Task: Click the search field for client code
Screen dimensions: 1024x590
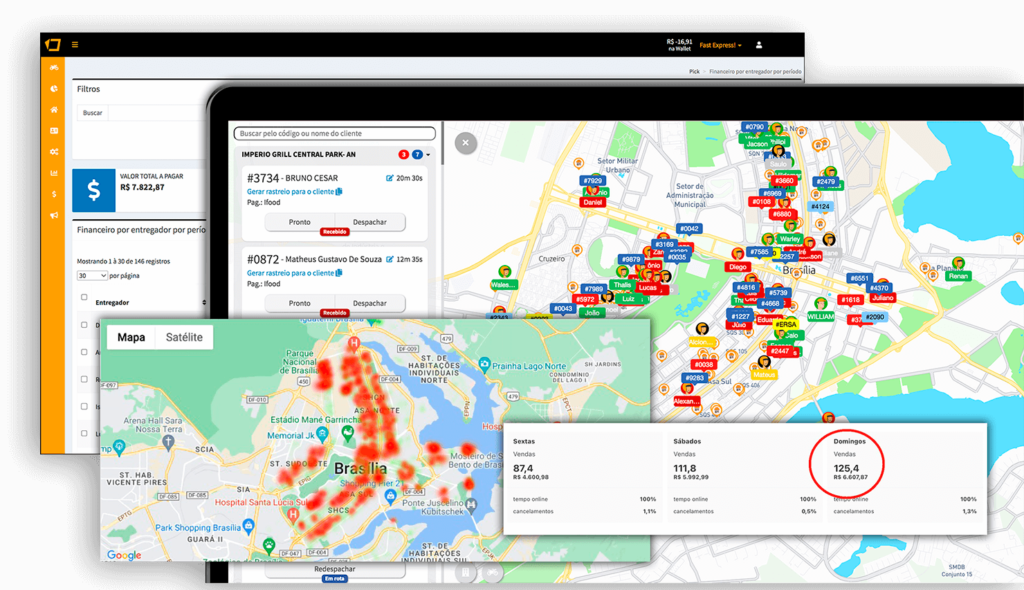Action: tap(334, 133)
